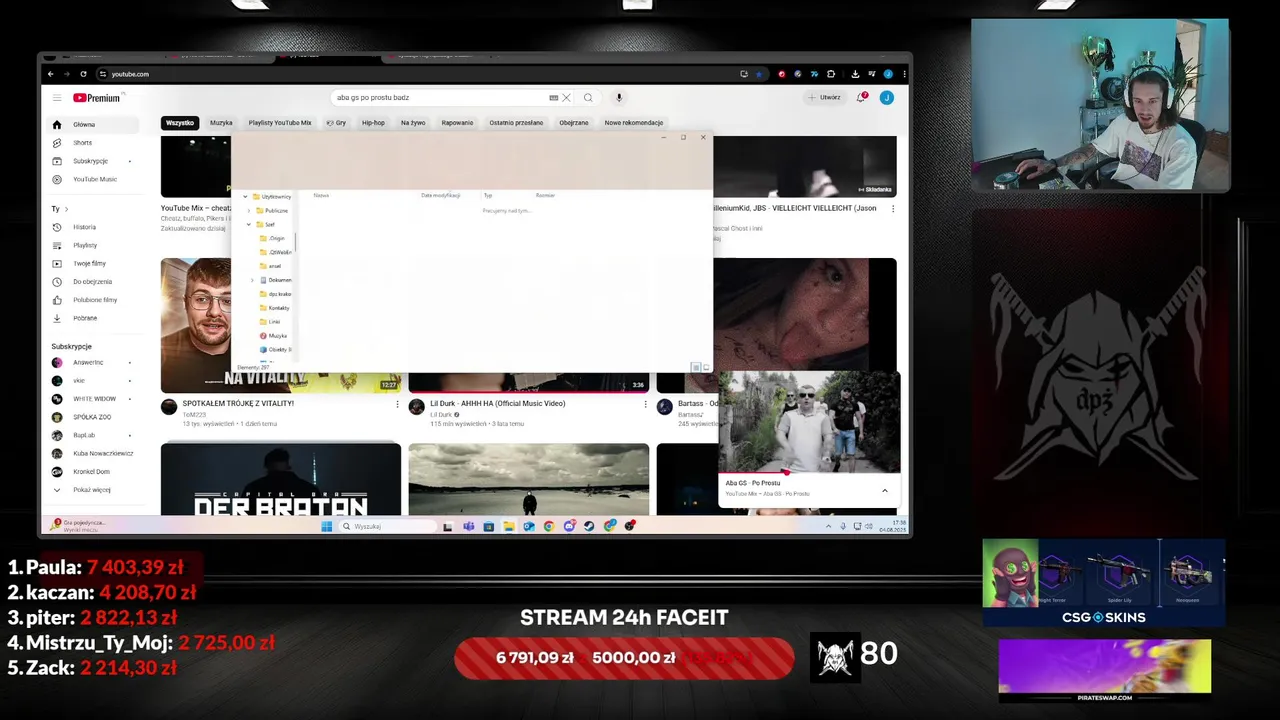Reload the page with the refresh icon
The width and height of the screenshot is (1280, 720).
83,74
